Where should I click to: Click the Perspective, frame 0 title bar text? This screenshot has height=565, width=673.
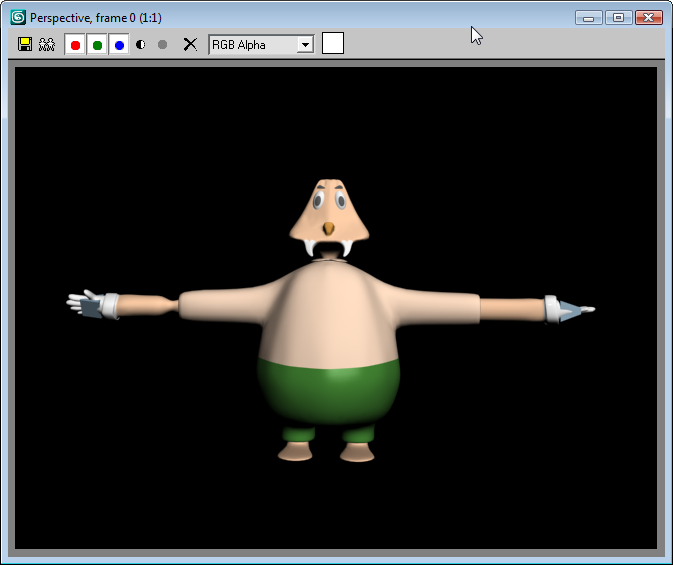tap(96, 18)
